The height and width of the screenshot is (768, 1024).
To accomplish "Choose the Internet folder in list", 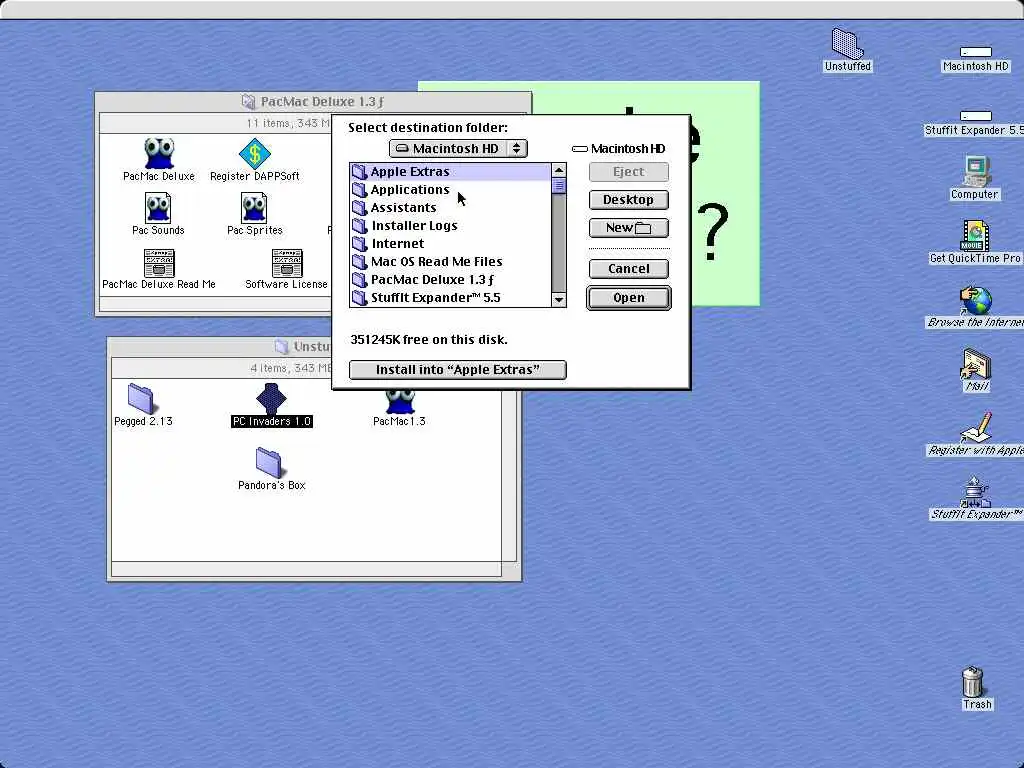I will tap(451, 244).
